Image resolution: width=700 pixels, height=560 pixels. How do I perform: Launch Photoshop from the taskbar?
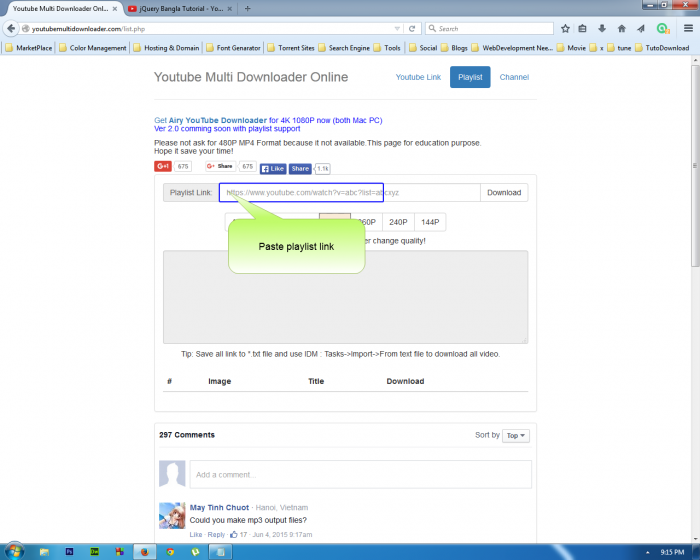tap(69, 552)
